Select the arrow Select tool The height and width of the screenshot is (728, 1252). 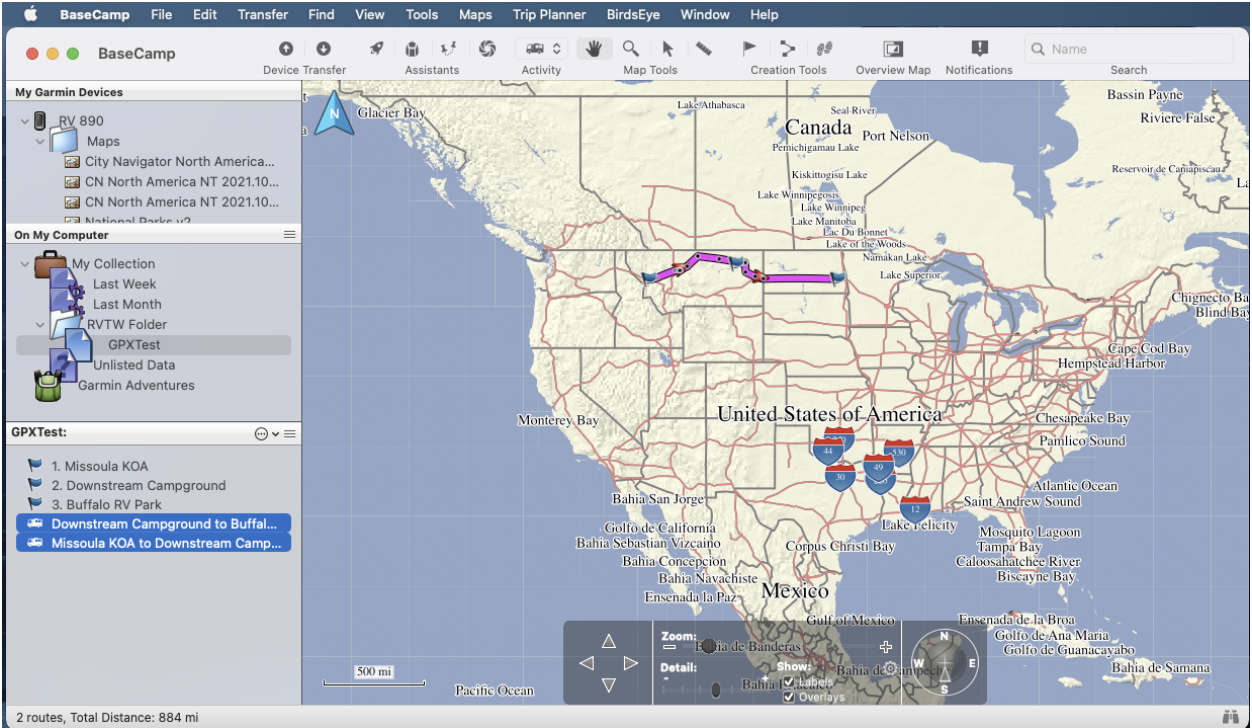point(668,48)
